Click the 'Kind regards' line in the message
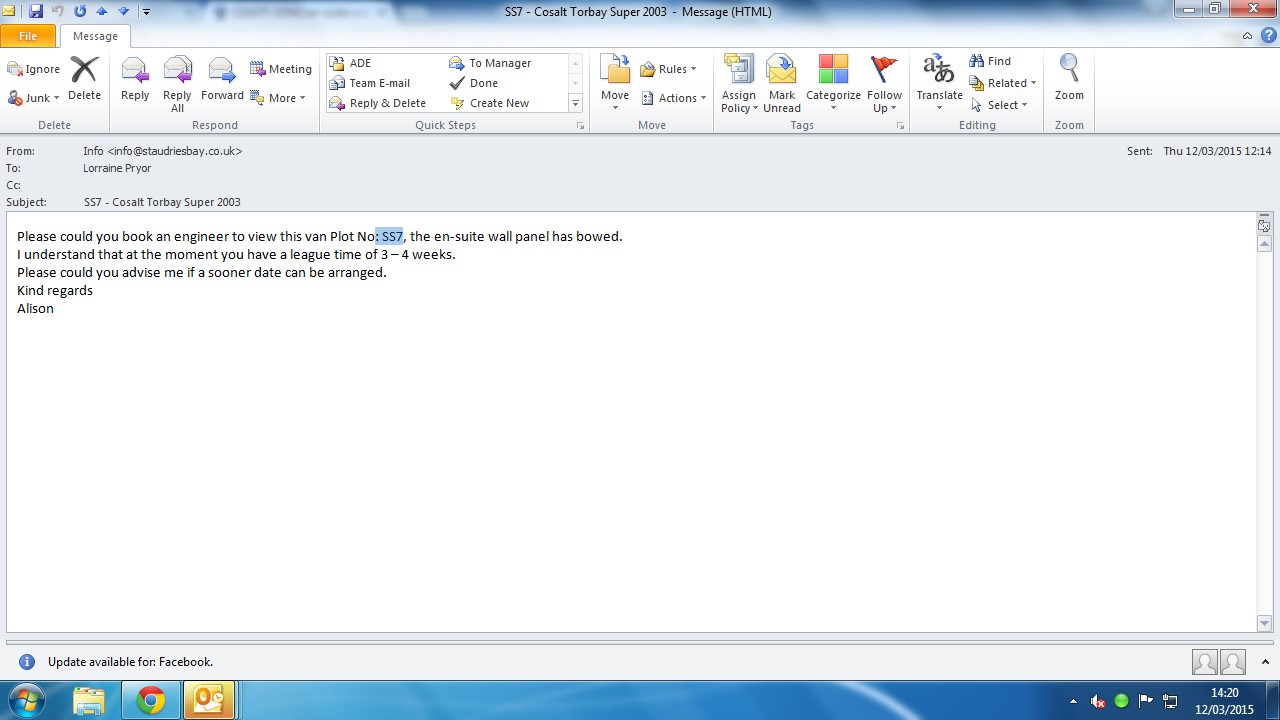 click(x=55, y=290)
